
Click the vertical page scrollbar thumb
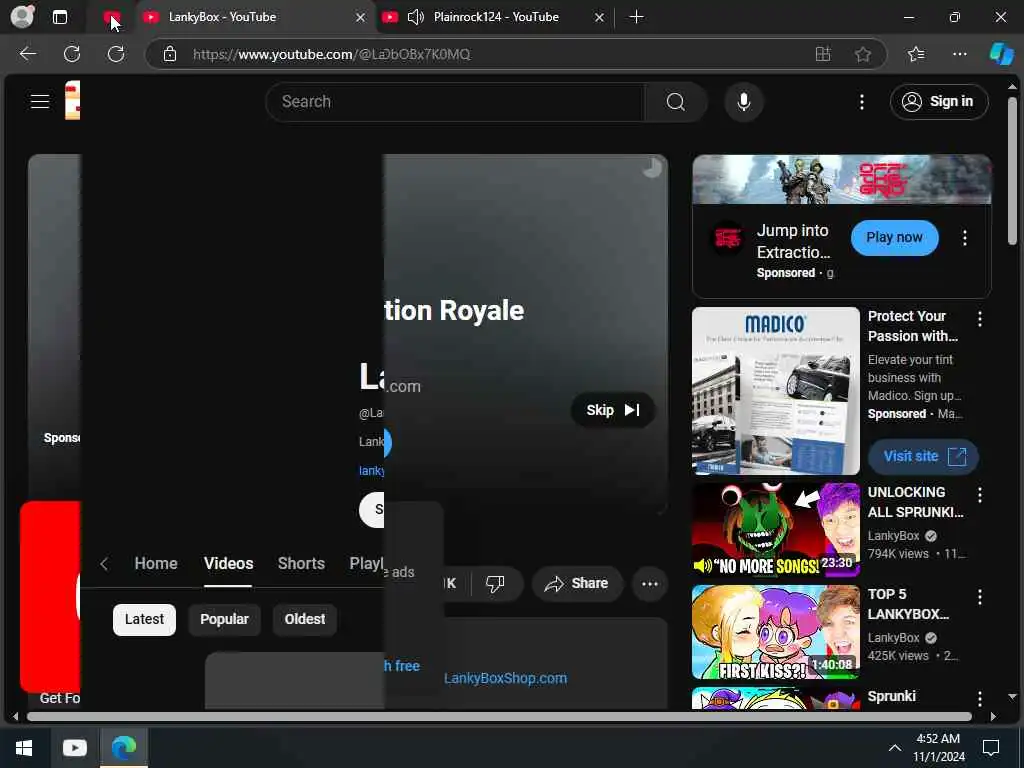click(x=1012, y=171)
